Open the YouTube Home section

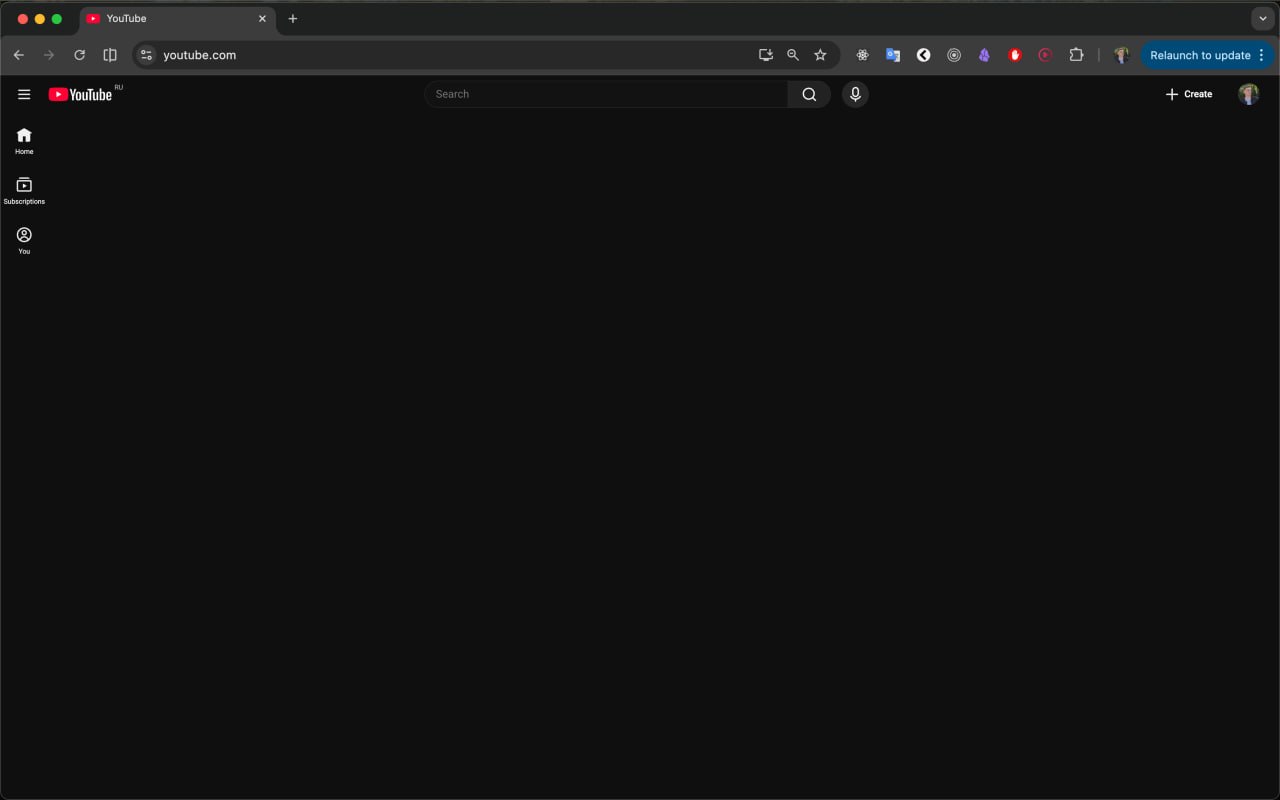24,141
